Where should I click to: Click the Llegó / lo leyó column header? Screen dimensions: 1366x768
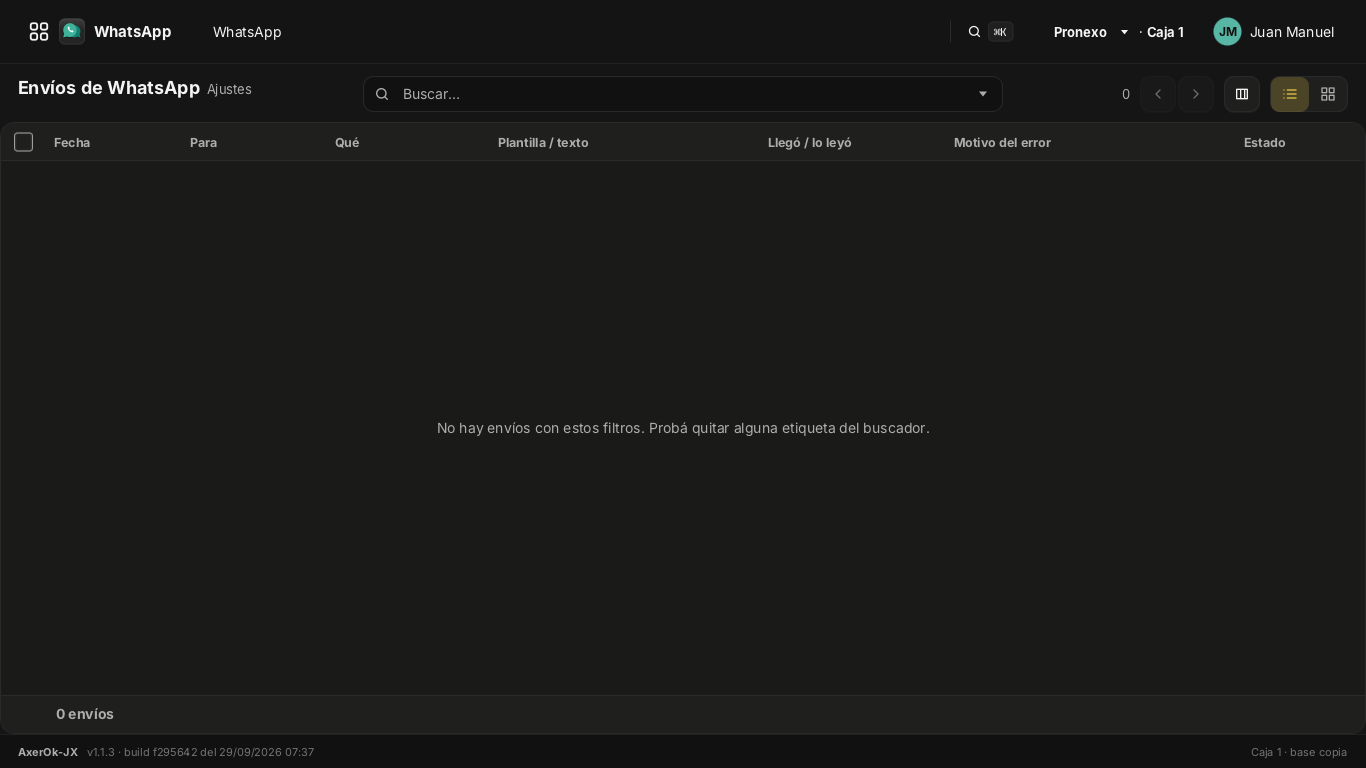[x=810, y=143]
